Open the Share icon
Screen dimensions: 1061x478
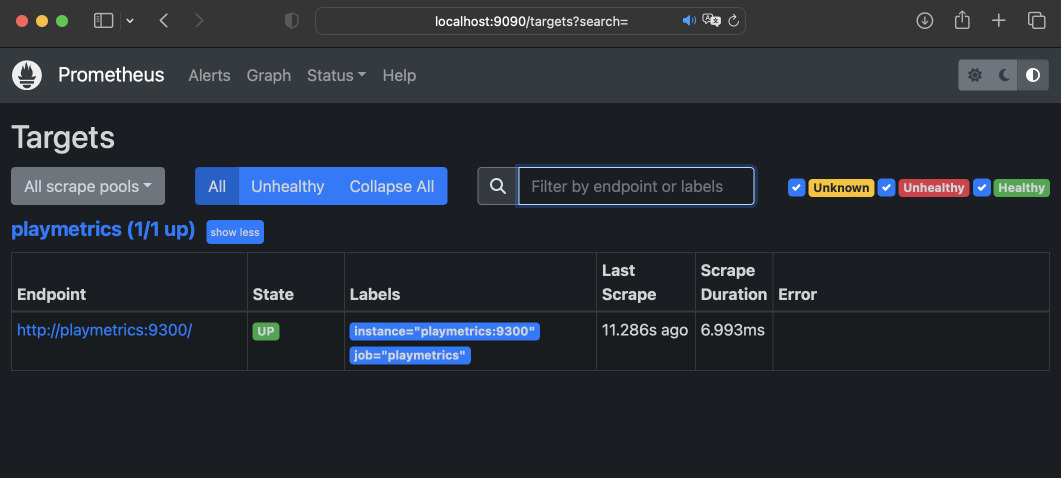click(x=962, y=20)
